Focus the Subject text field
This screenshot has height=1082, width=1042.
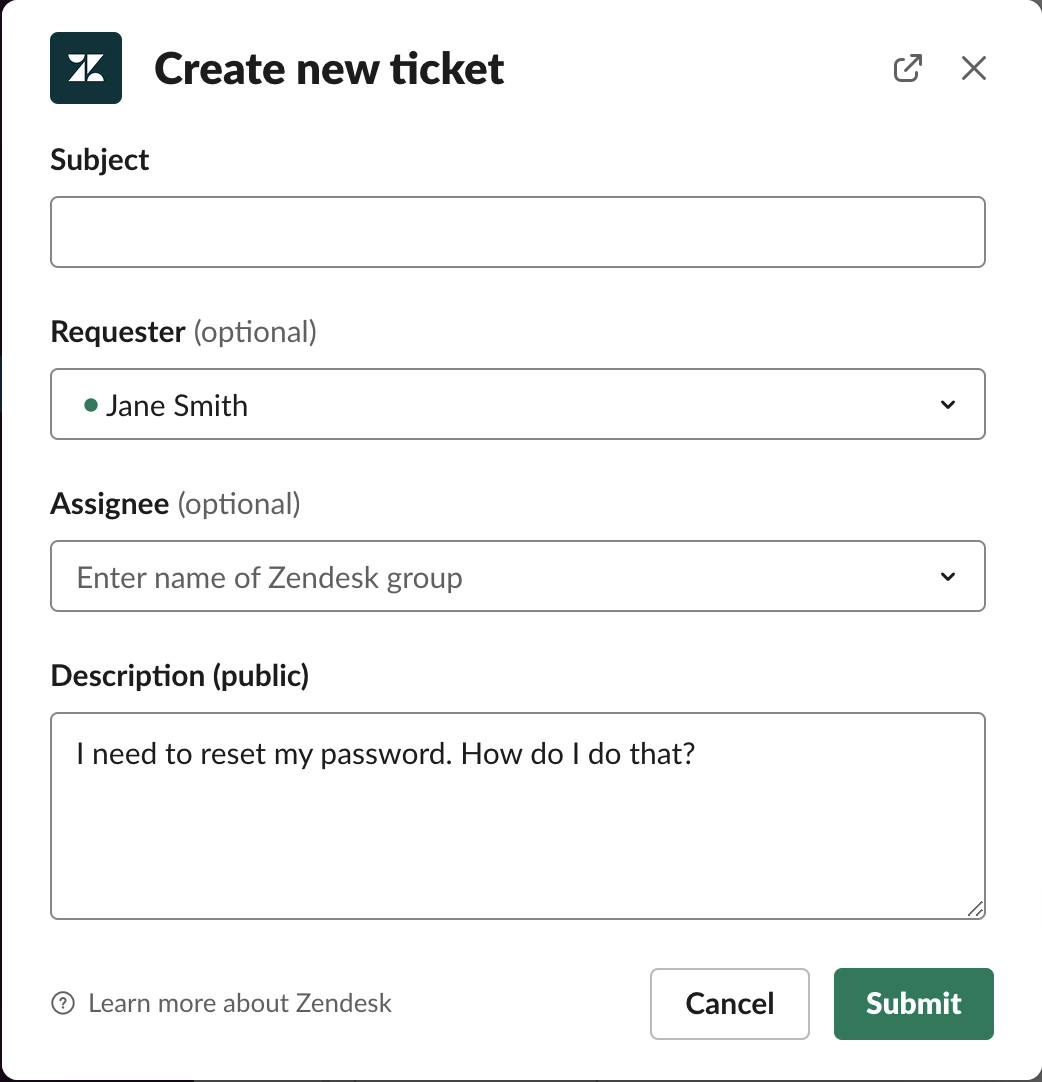[x=517, y=232]
